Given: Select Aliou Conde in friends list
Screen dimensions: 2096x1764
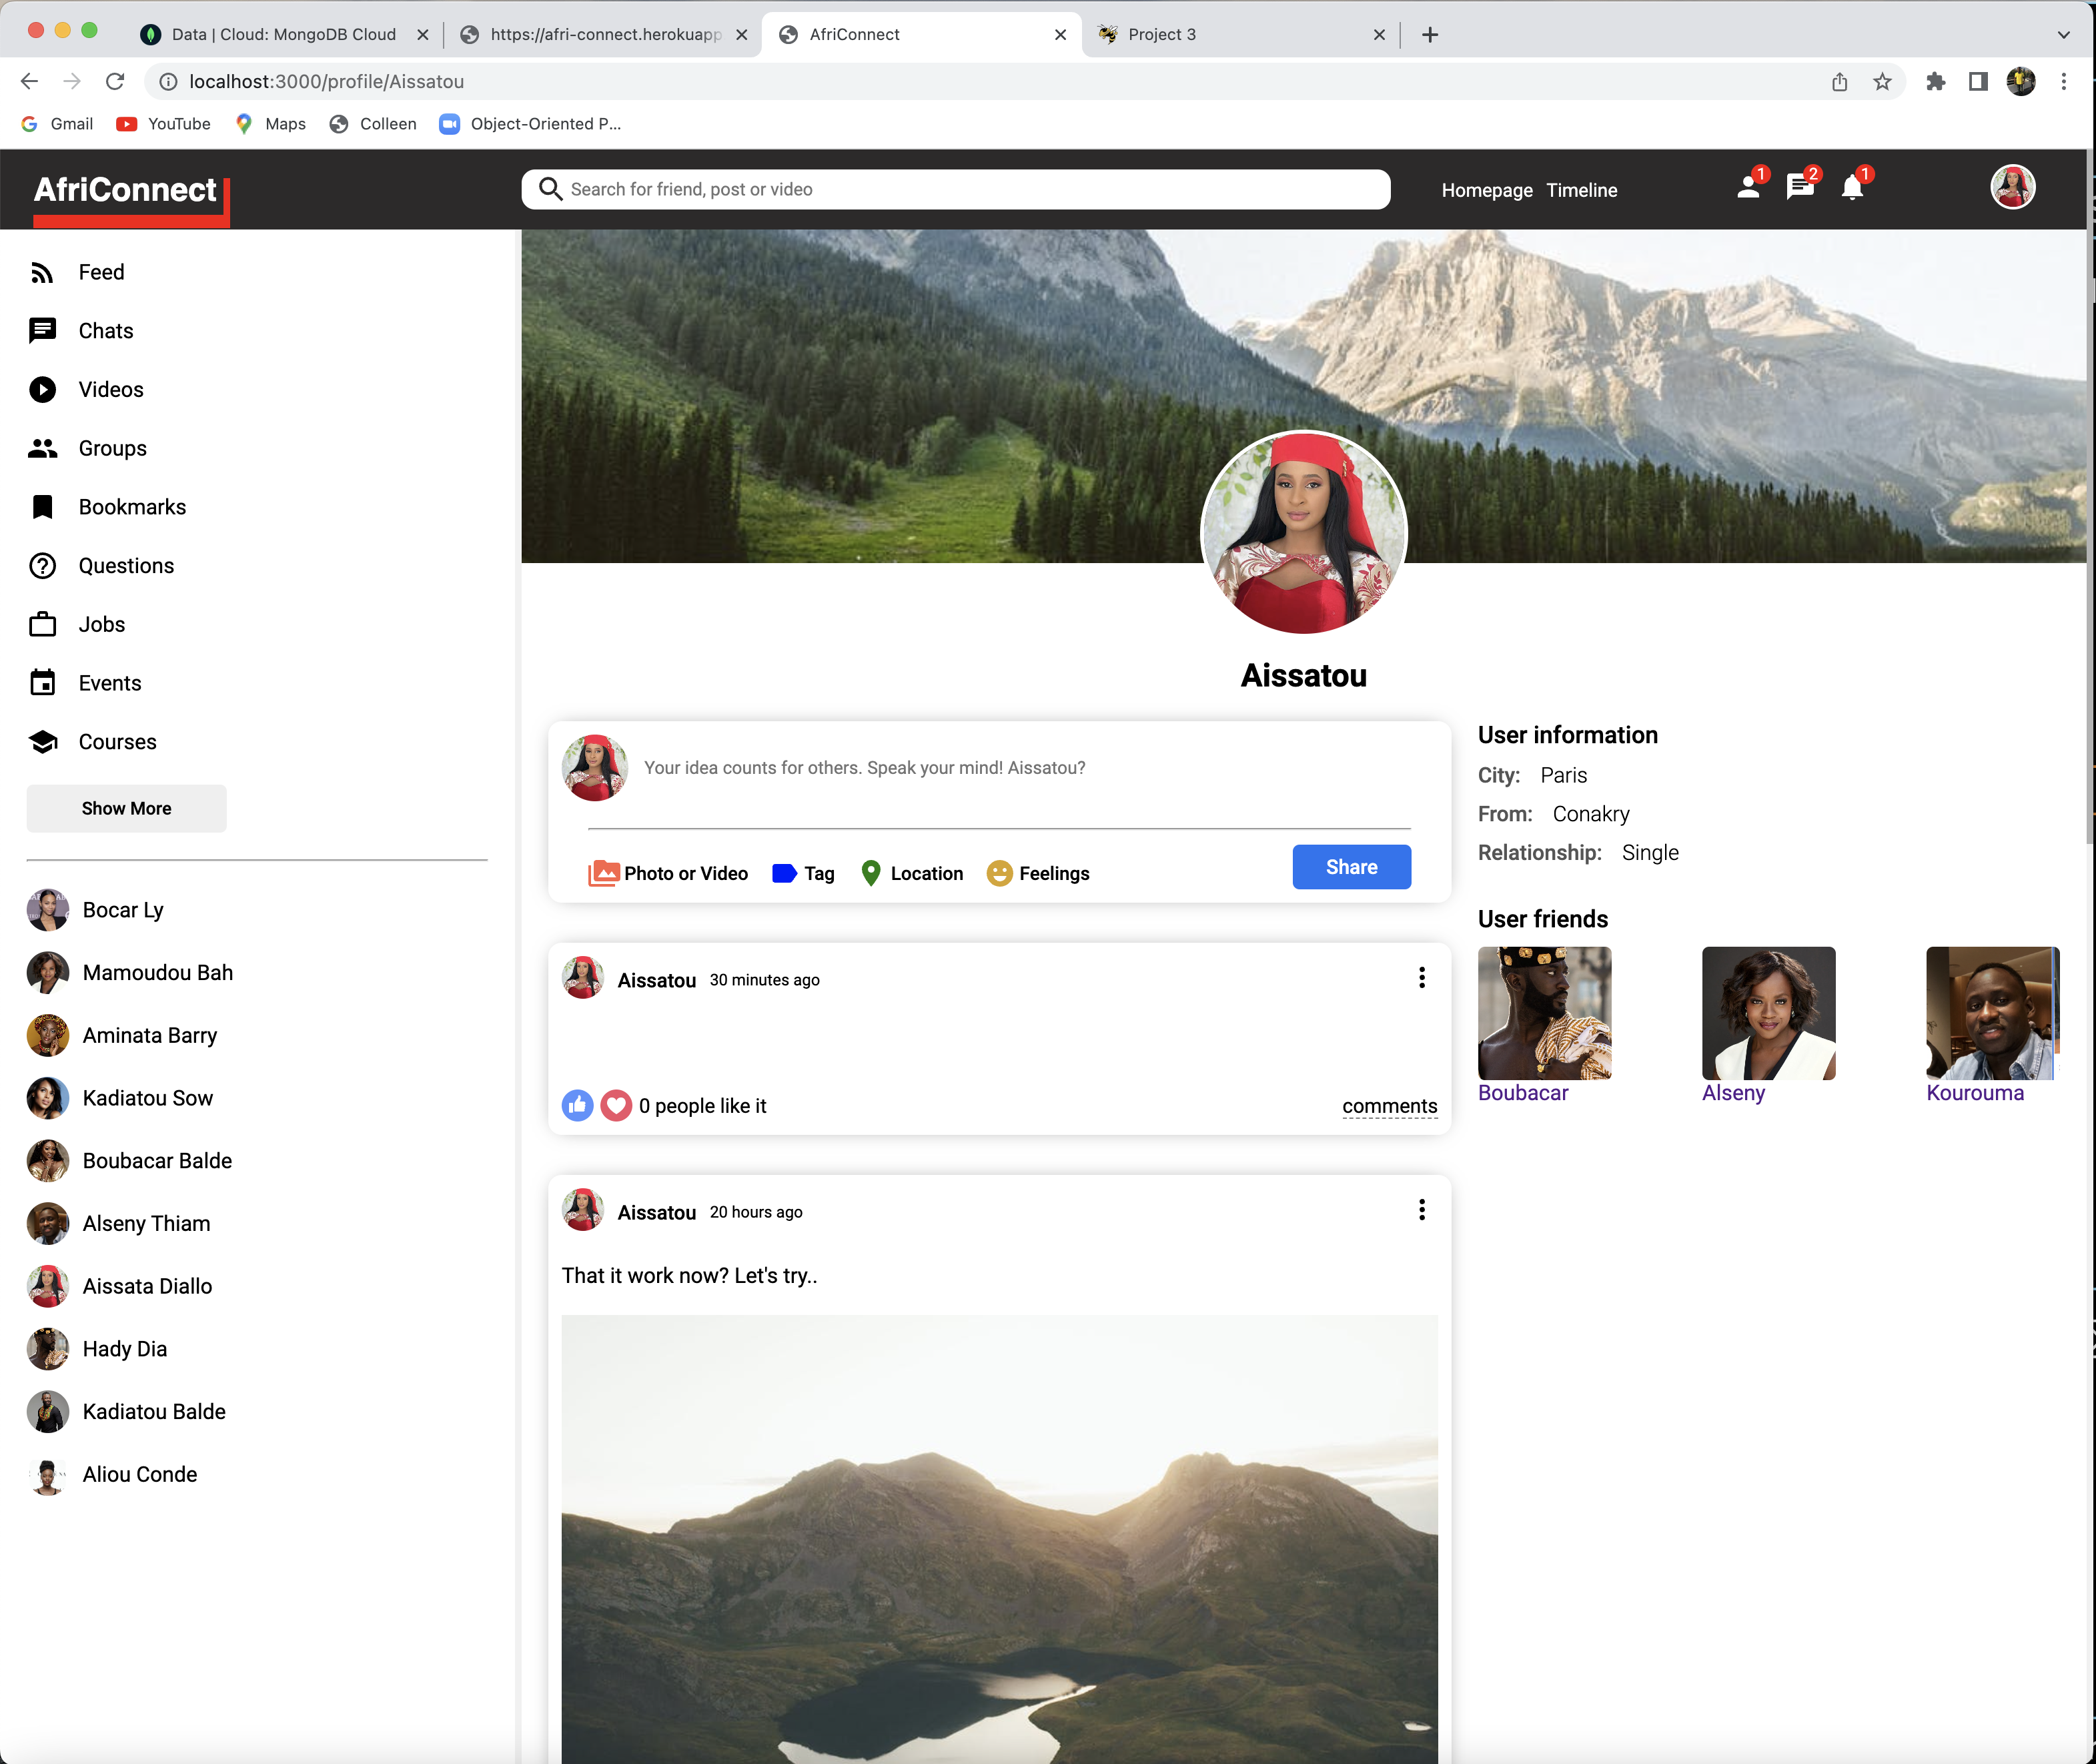Looking at the screenshot, I should [x=140, y=1474].
